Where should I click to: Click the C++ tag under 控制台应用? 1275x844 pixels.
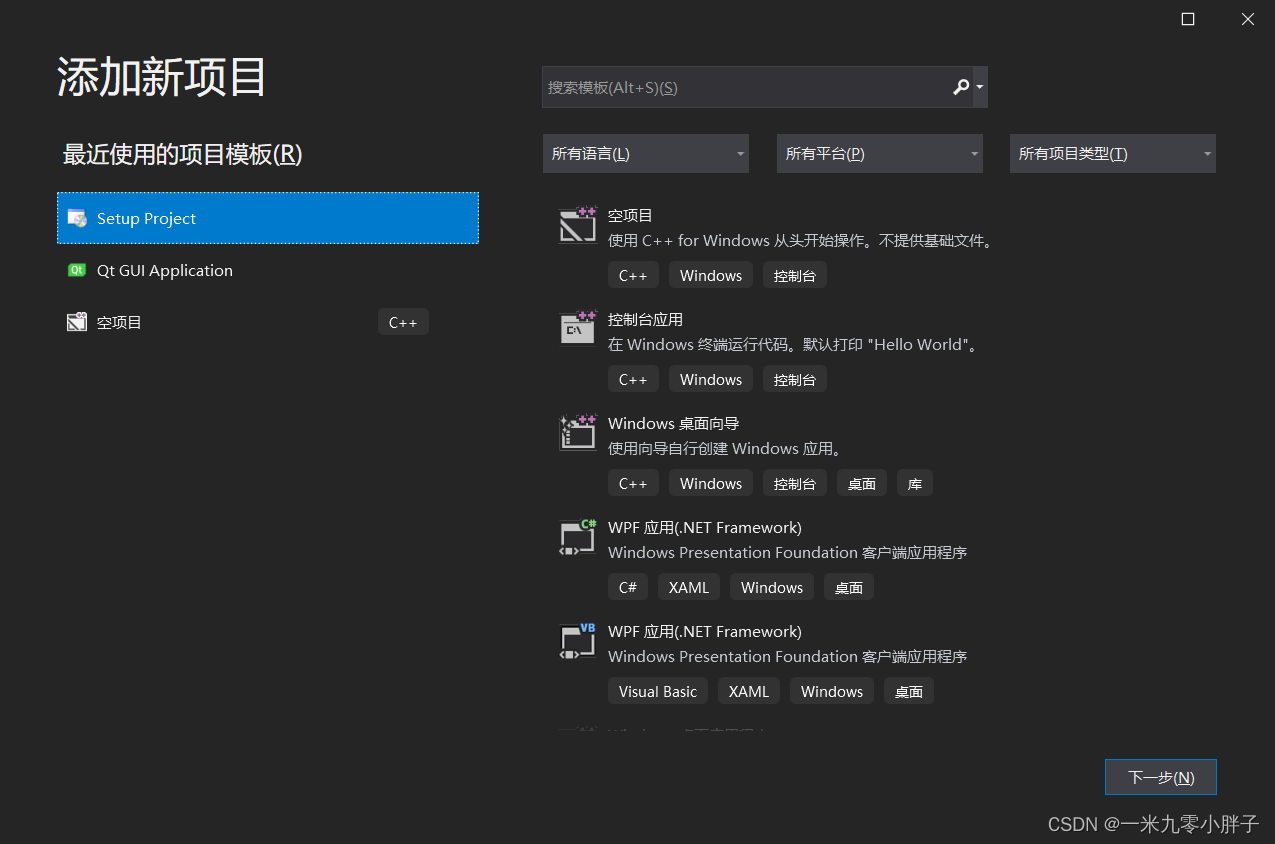(x=633, y=379)
